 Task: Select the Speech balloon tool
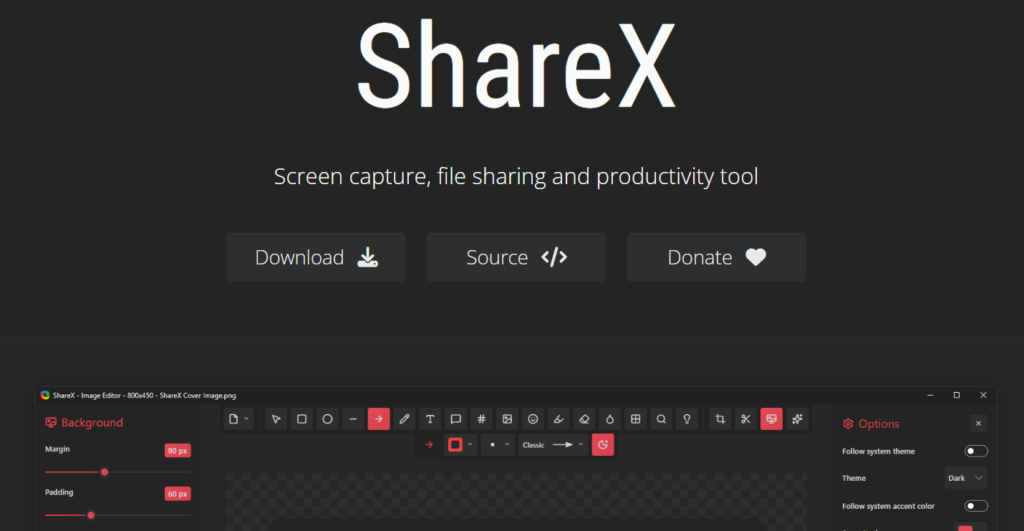[x=456, y=419]
